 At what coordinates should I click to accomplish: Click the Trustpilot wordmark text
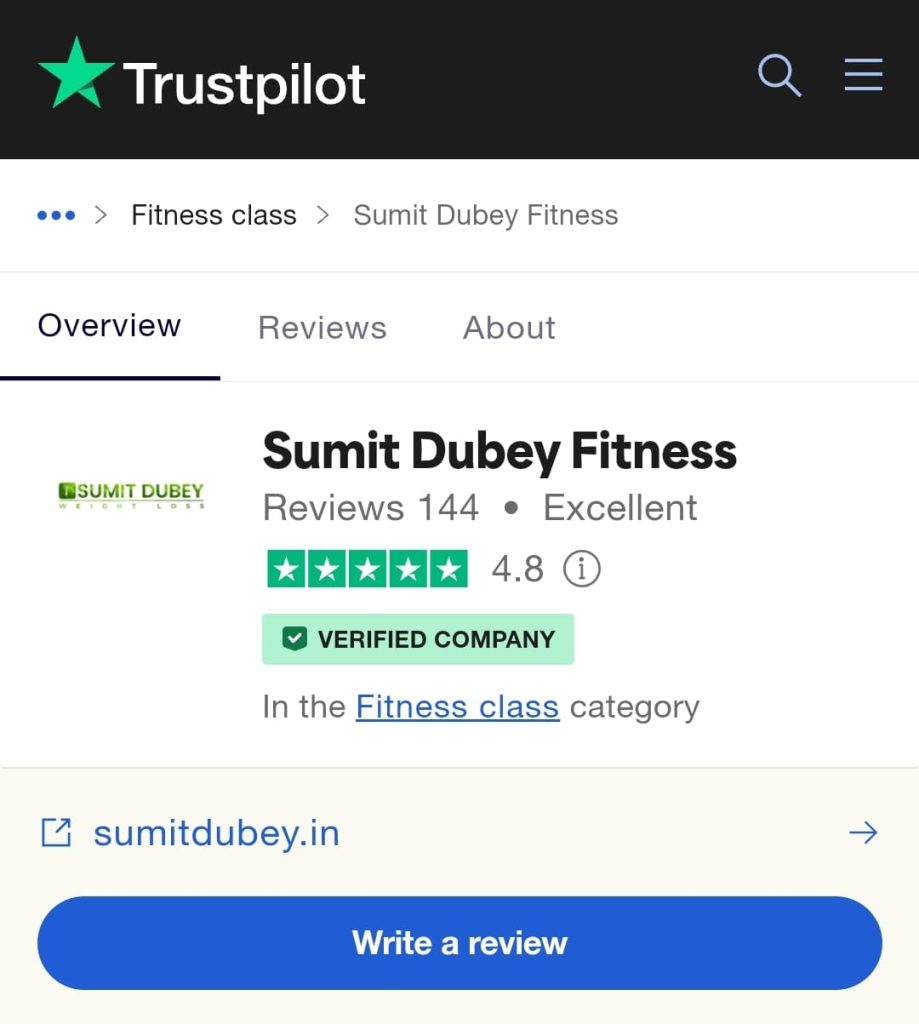click(244, 84)
